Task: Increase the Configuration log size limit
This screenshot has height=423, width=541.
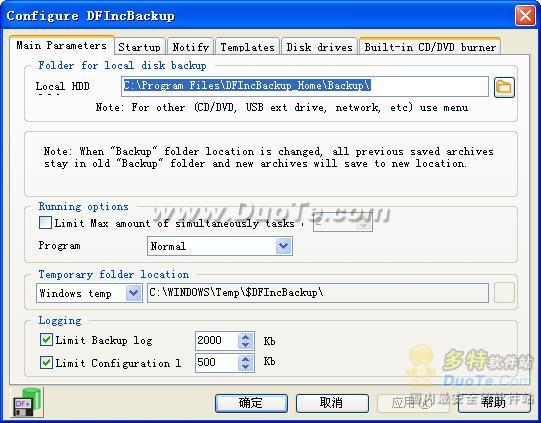Action: coord(246,358)
